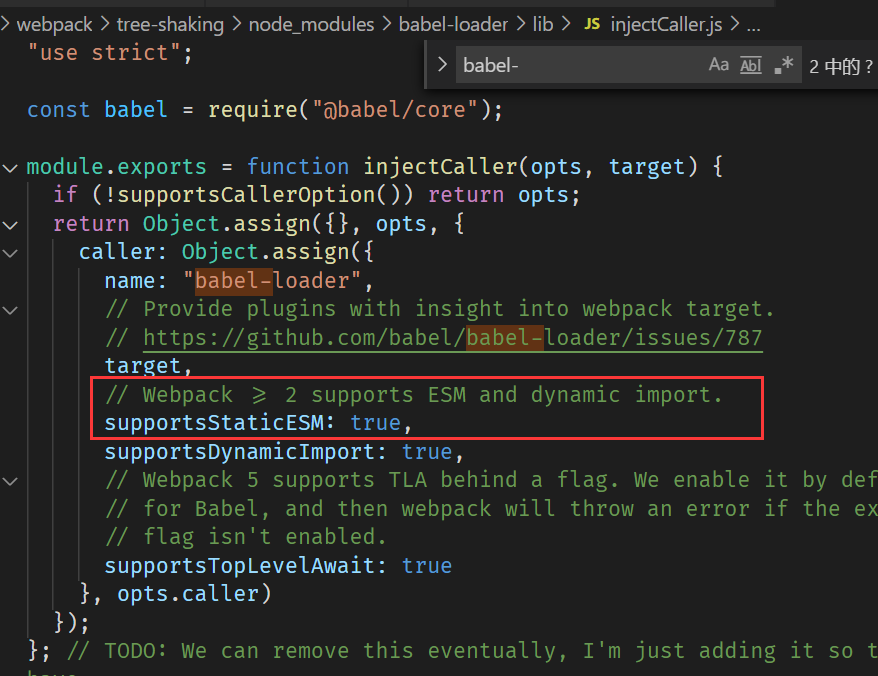Click the supportsDynamicImport property

click(x=240, y=451)
